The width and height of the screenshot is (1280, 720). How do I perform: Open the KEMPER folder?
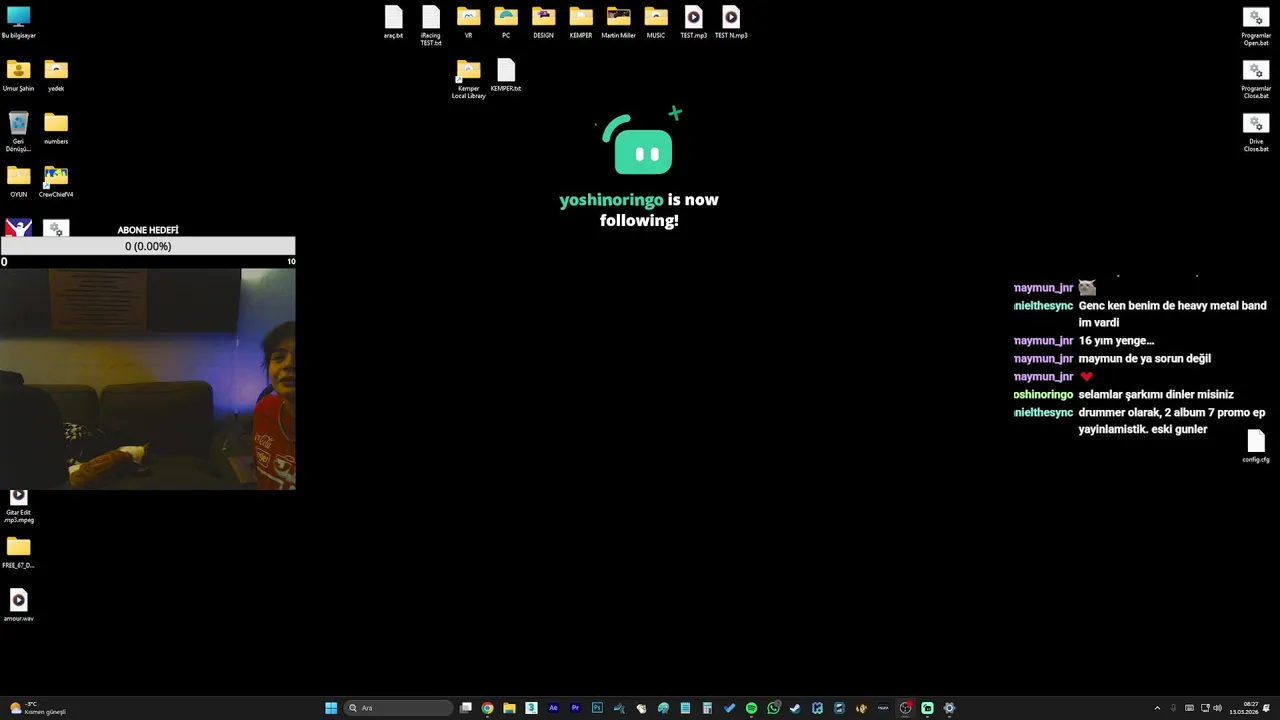tap(581, 22)
